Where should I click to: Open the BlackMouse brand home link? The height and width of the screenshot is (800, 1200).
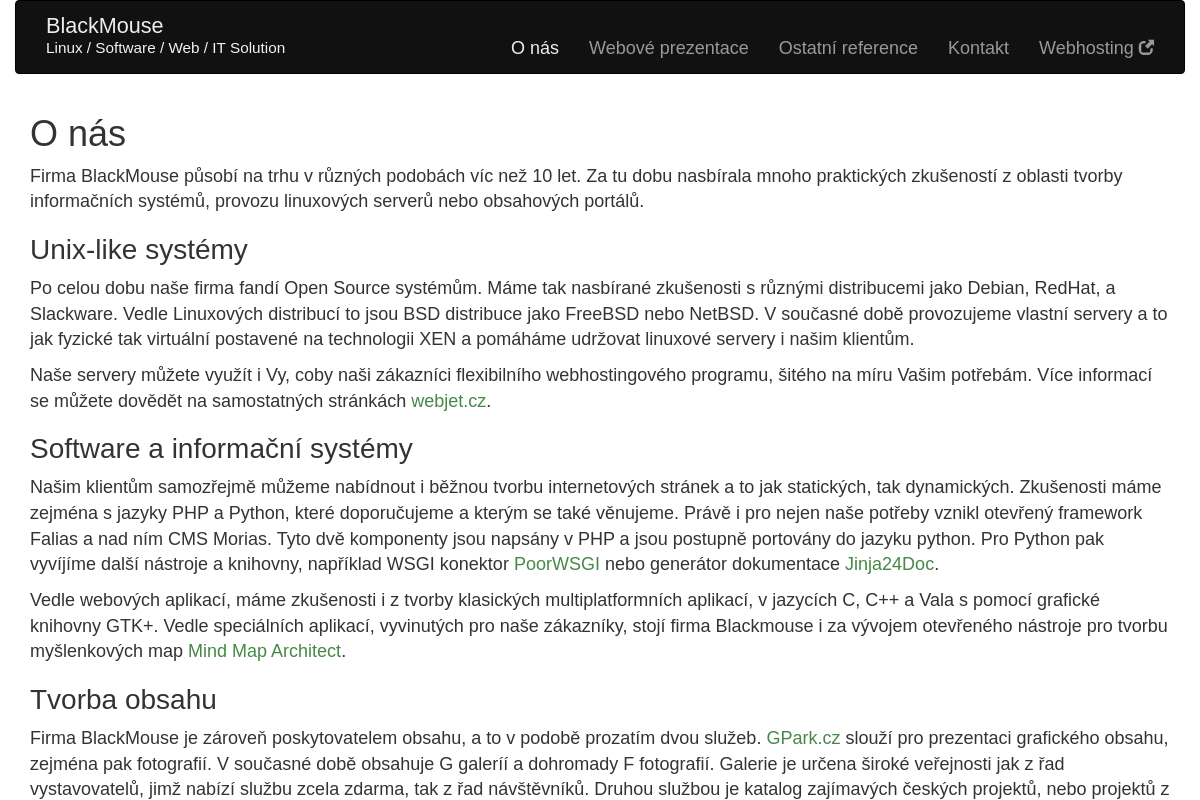(104, 26)
